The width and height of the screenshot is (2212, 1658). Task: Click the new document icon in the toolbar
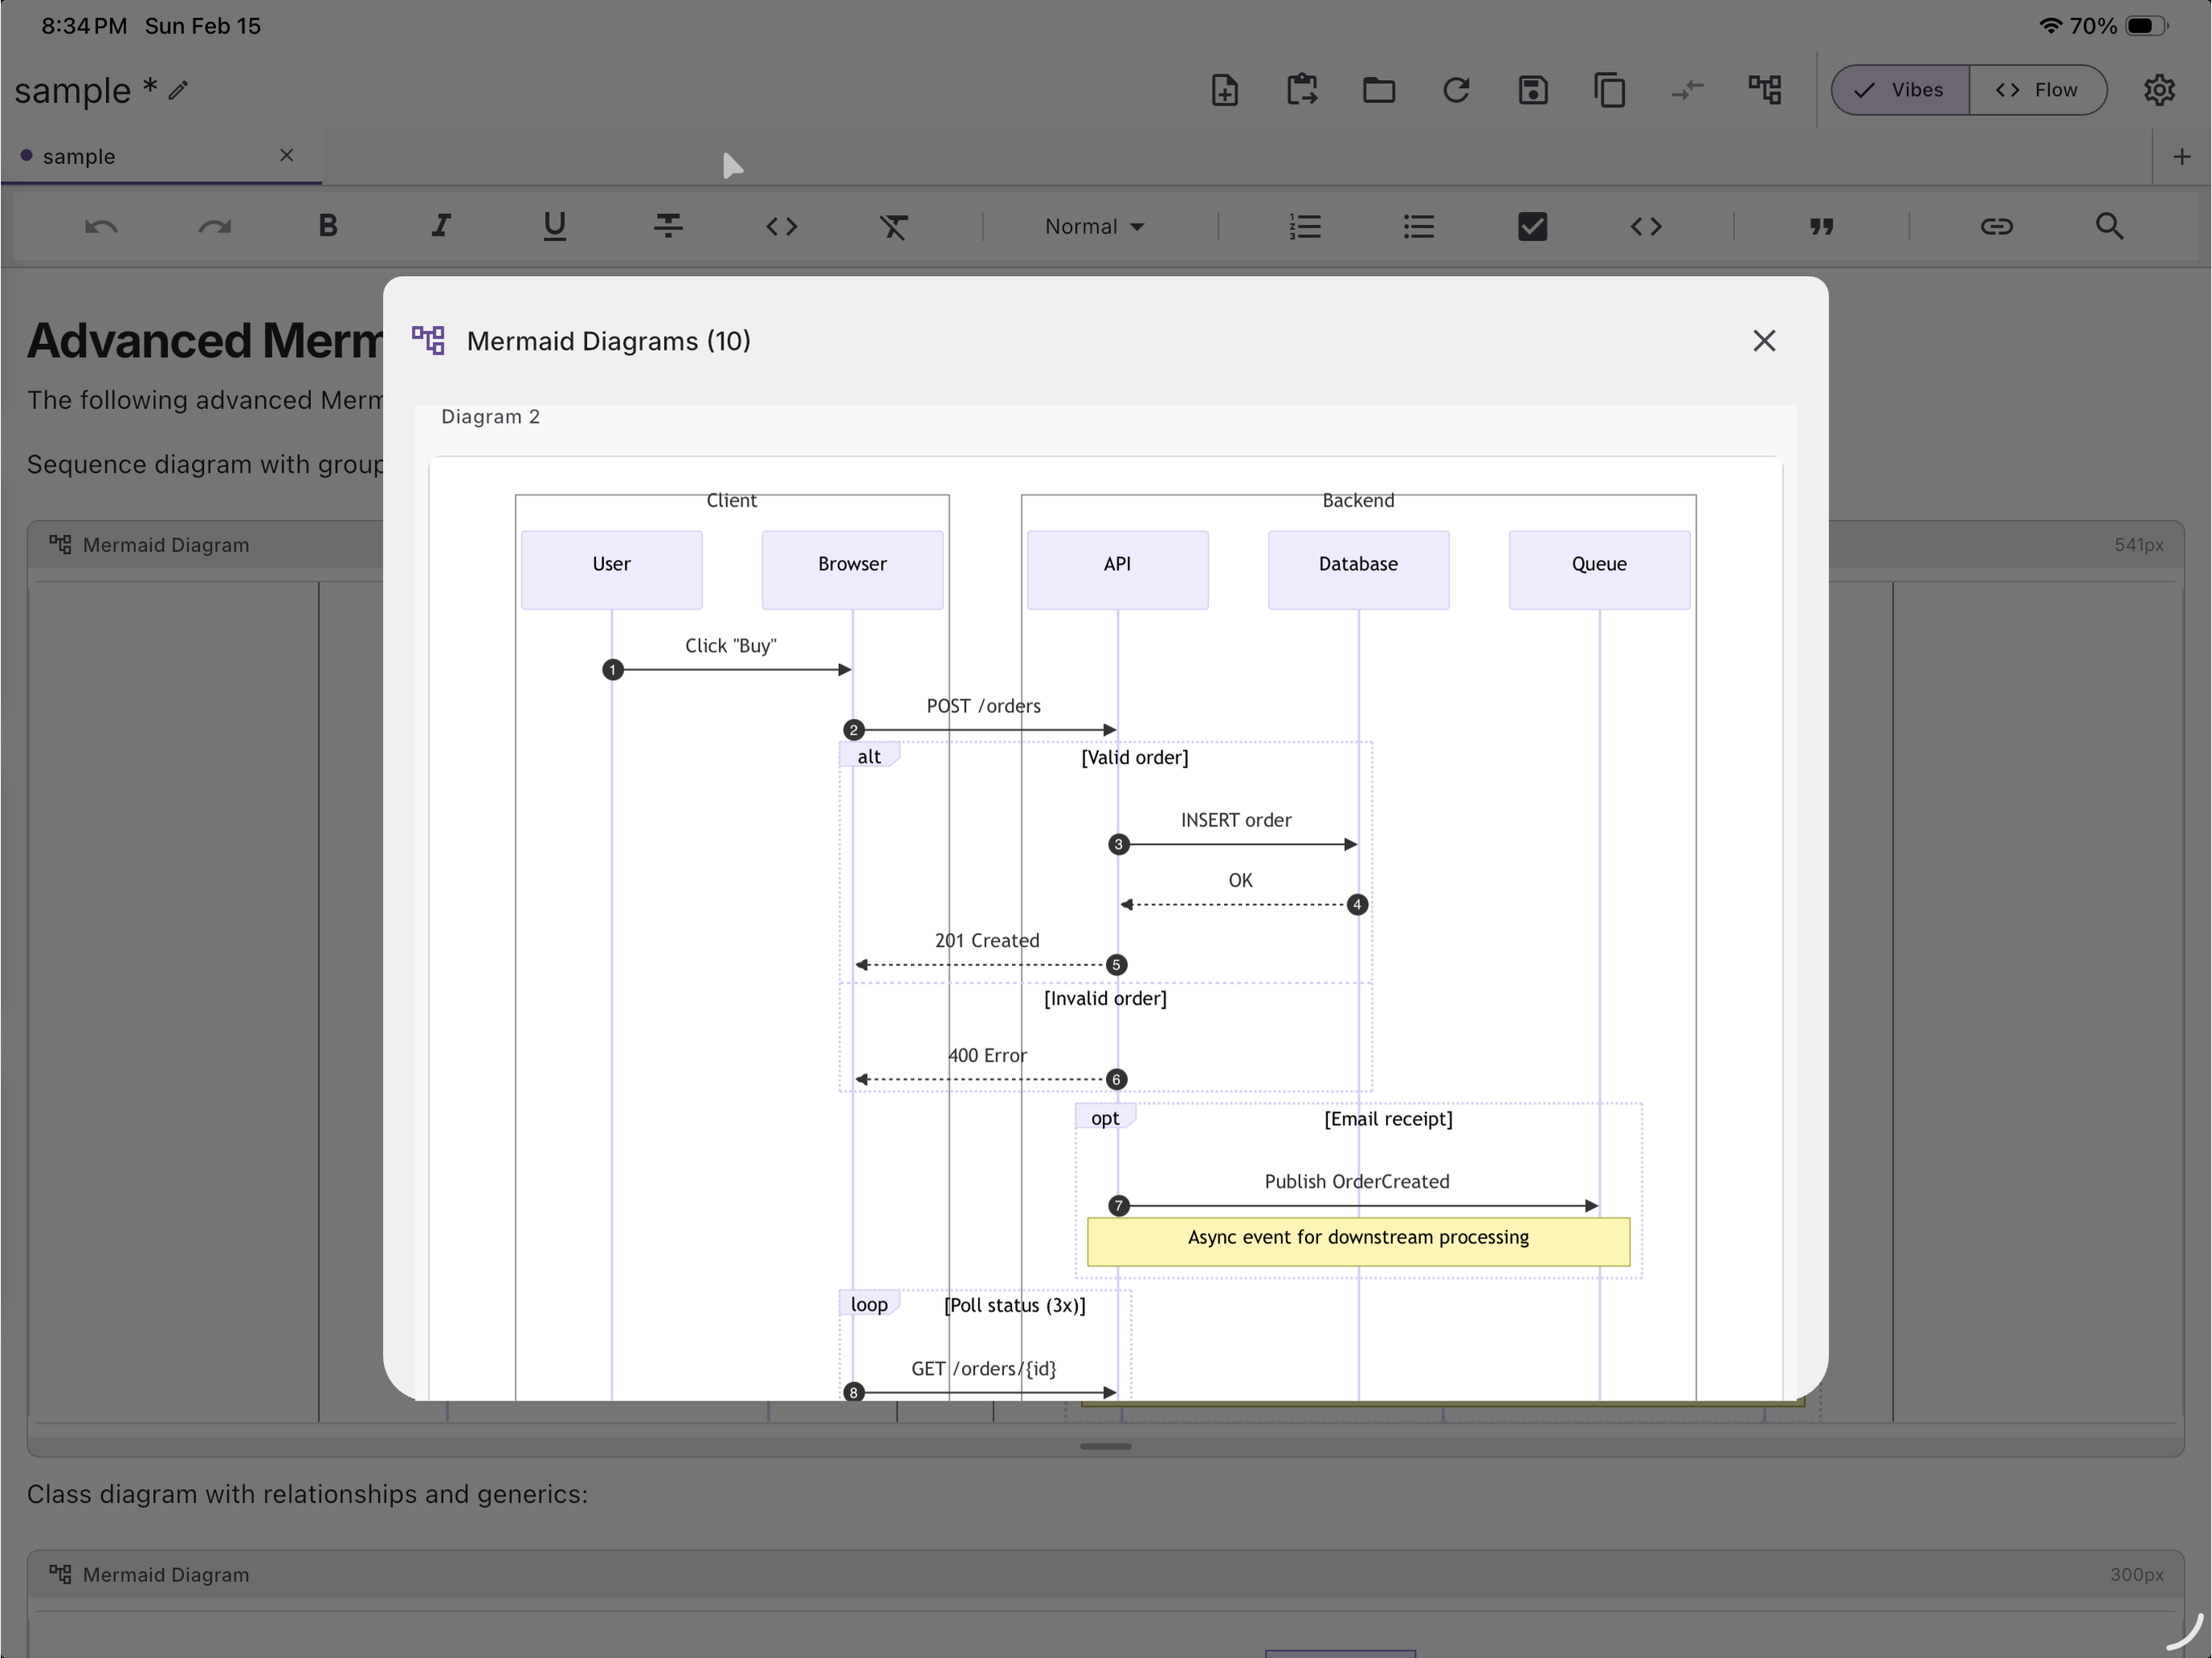pos(1224,90)
